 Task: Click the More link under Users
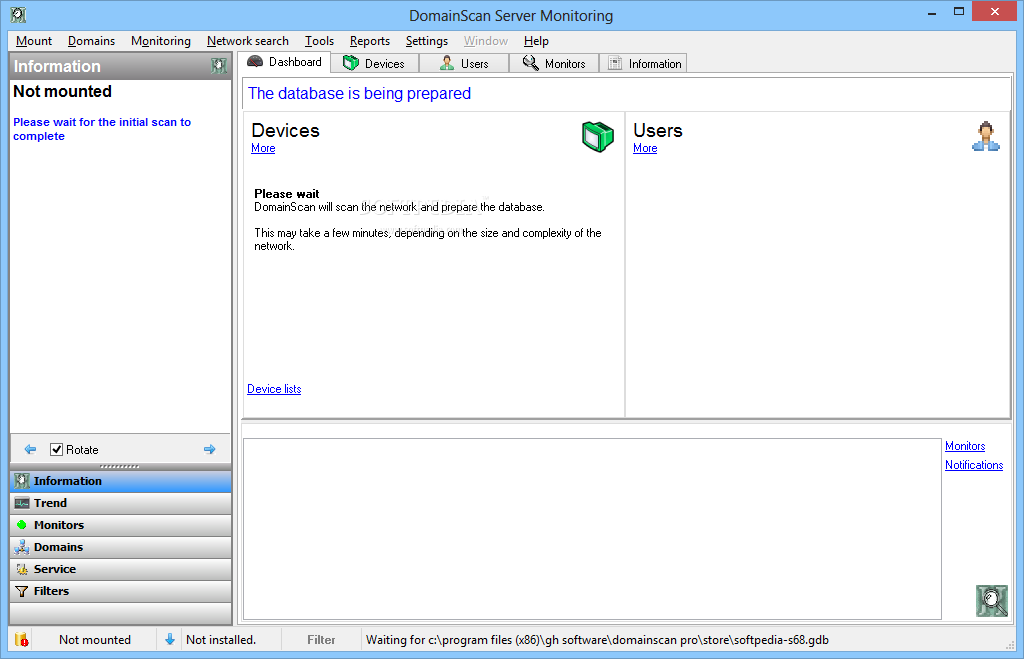coord(645,148)
